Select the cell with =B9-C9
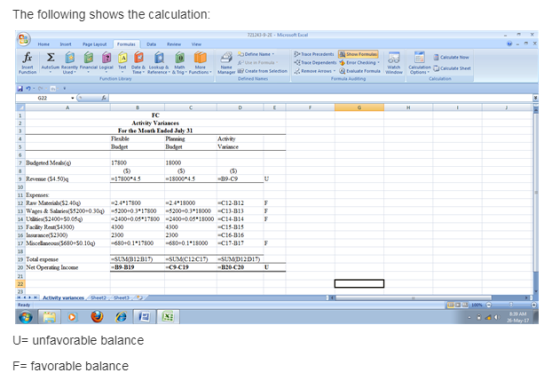560x373 pixels. click(240, 179)
